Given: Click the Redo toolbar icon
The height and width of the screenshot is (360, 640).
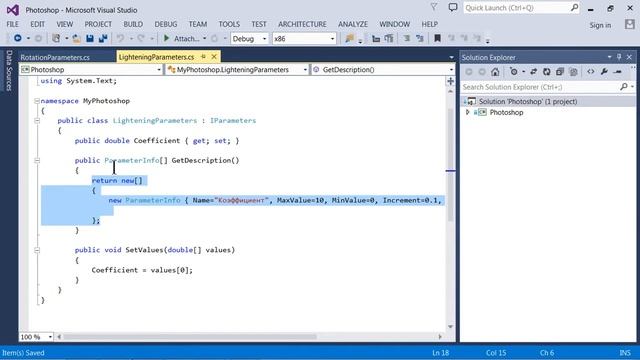Looking at the screenshot, I should point(141,38).
